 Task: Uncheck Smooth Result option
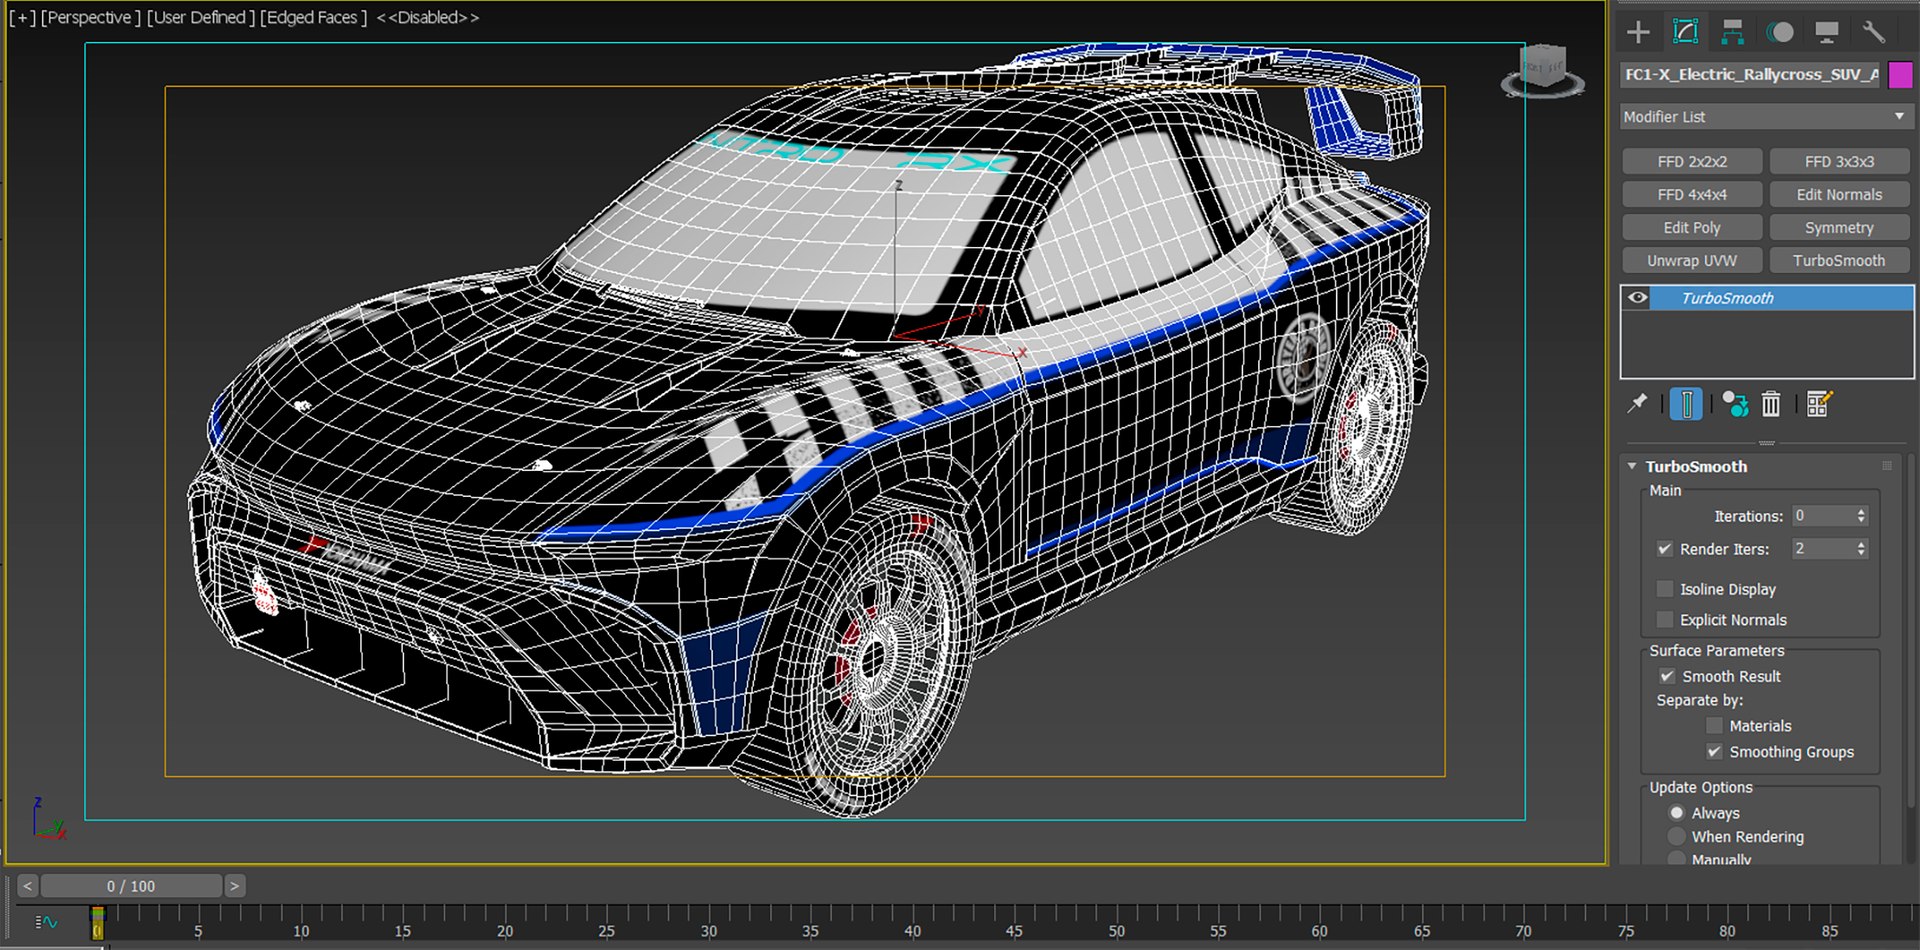coord(1667,676)
